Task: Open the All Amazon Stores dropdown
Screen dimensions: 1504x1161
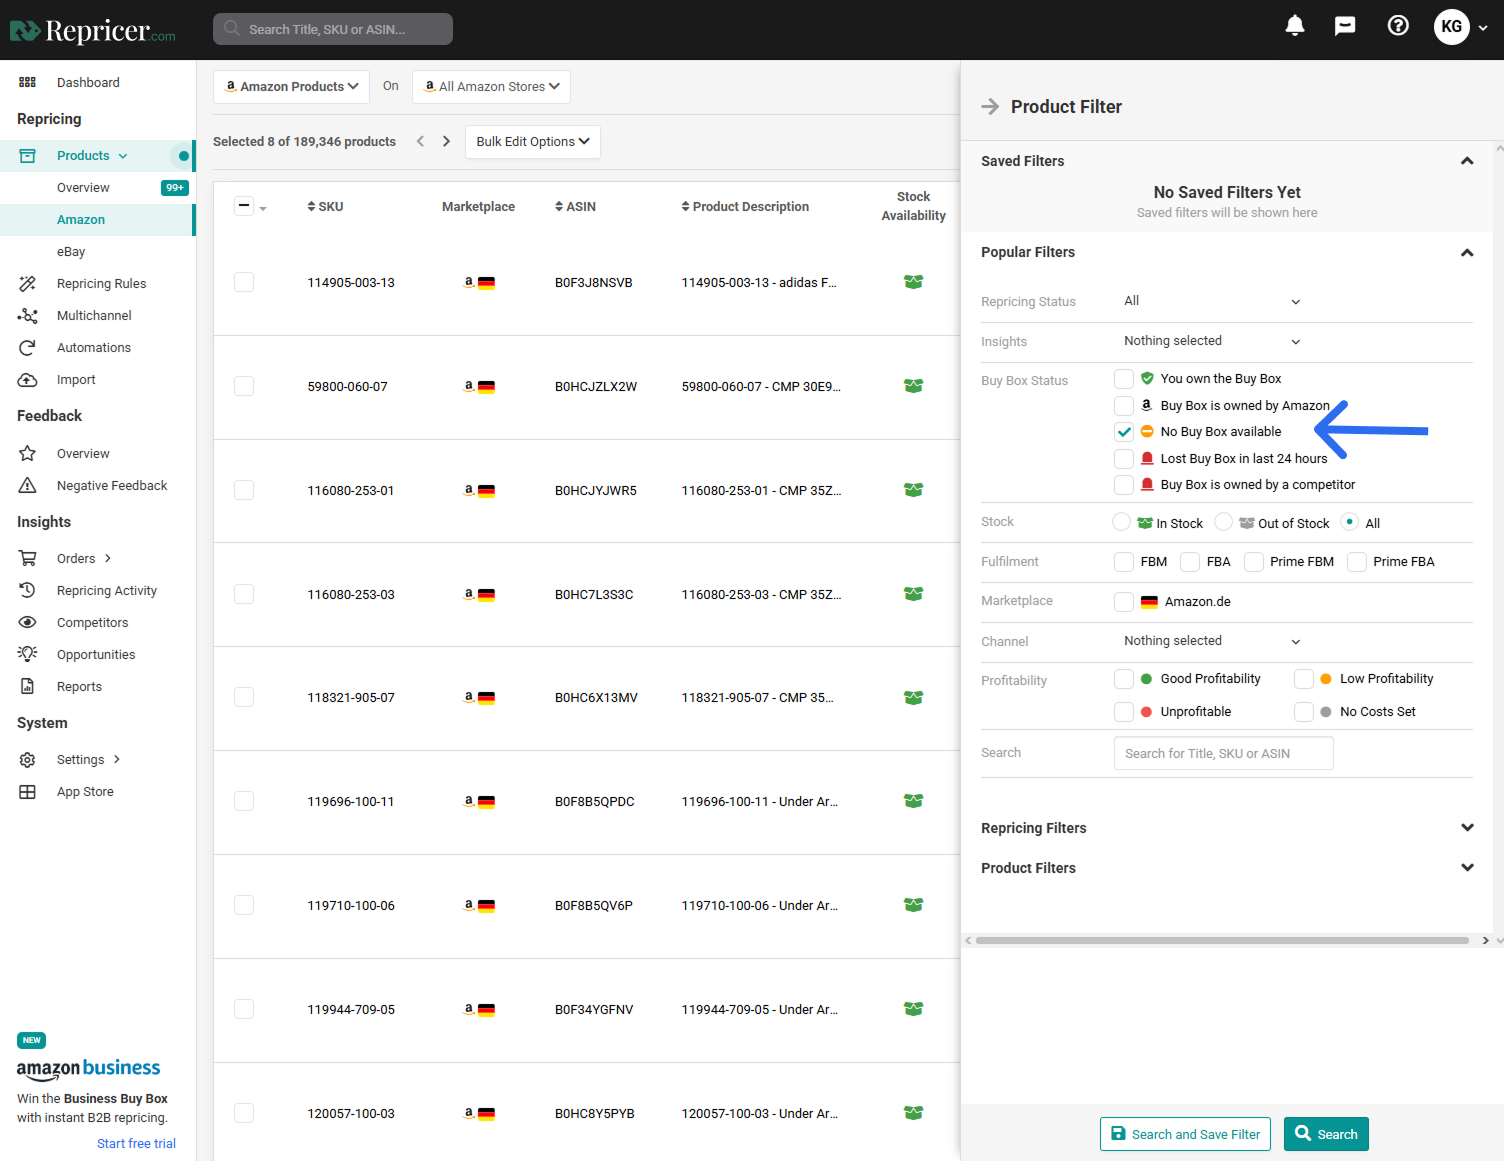Action: (x=491, y=87)
